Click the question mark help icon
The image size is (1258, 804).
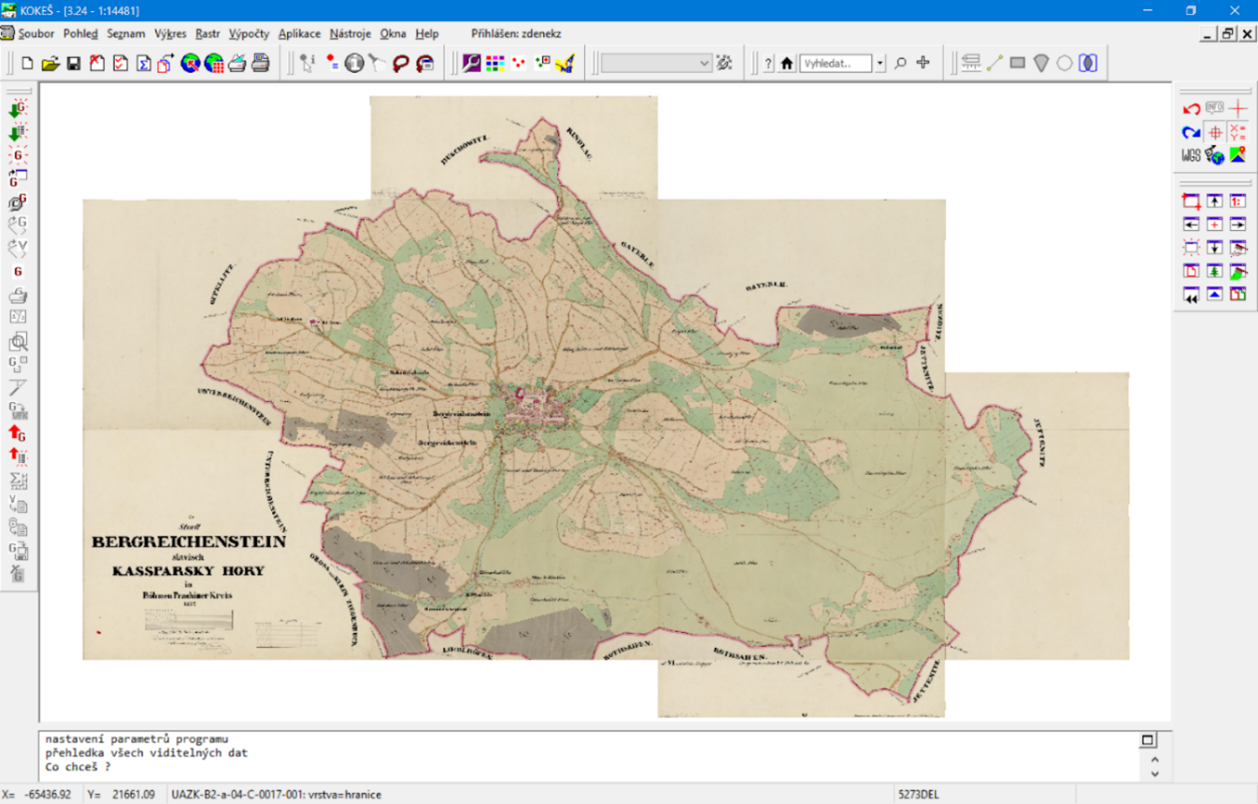click(x=768, y=63)
